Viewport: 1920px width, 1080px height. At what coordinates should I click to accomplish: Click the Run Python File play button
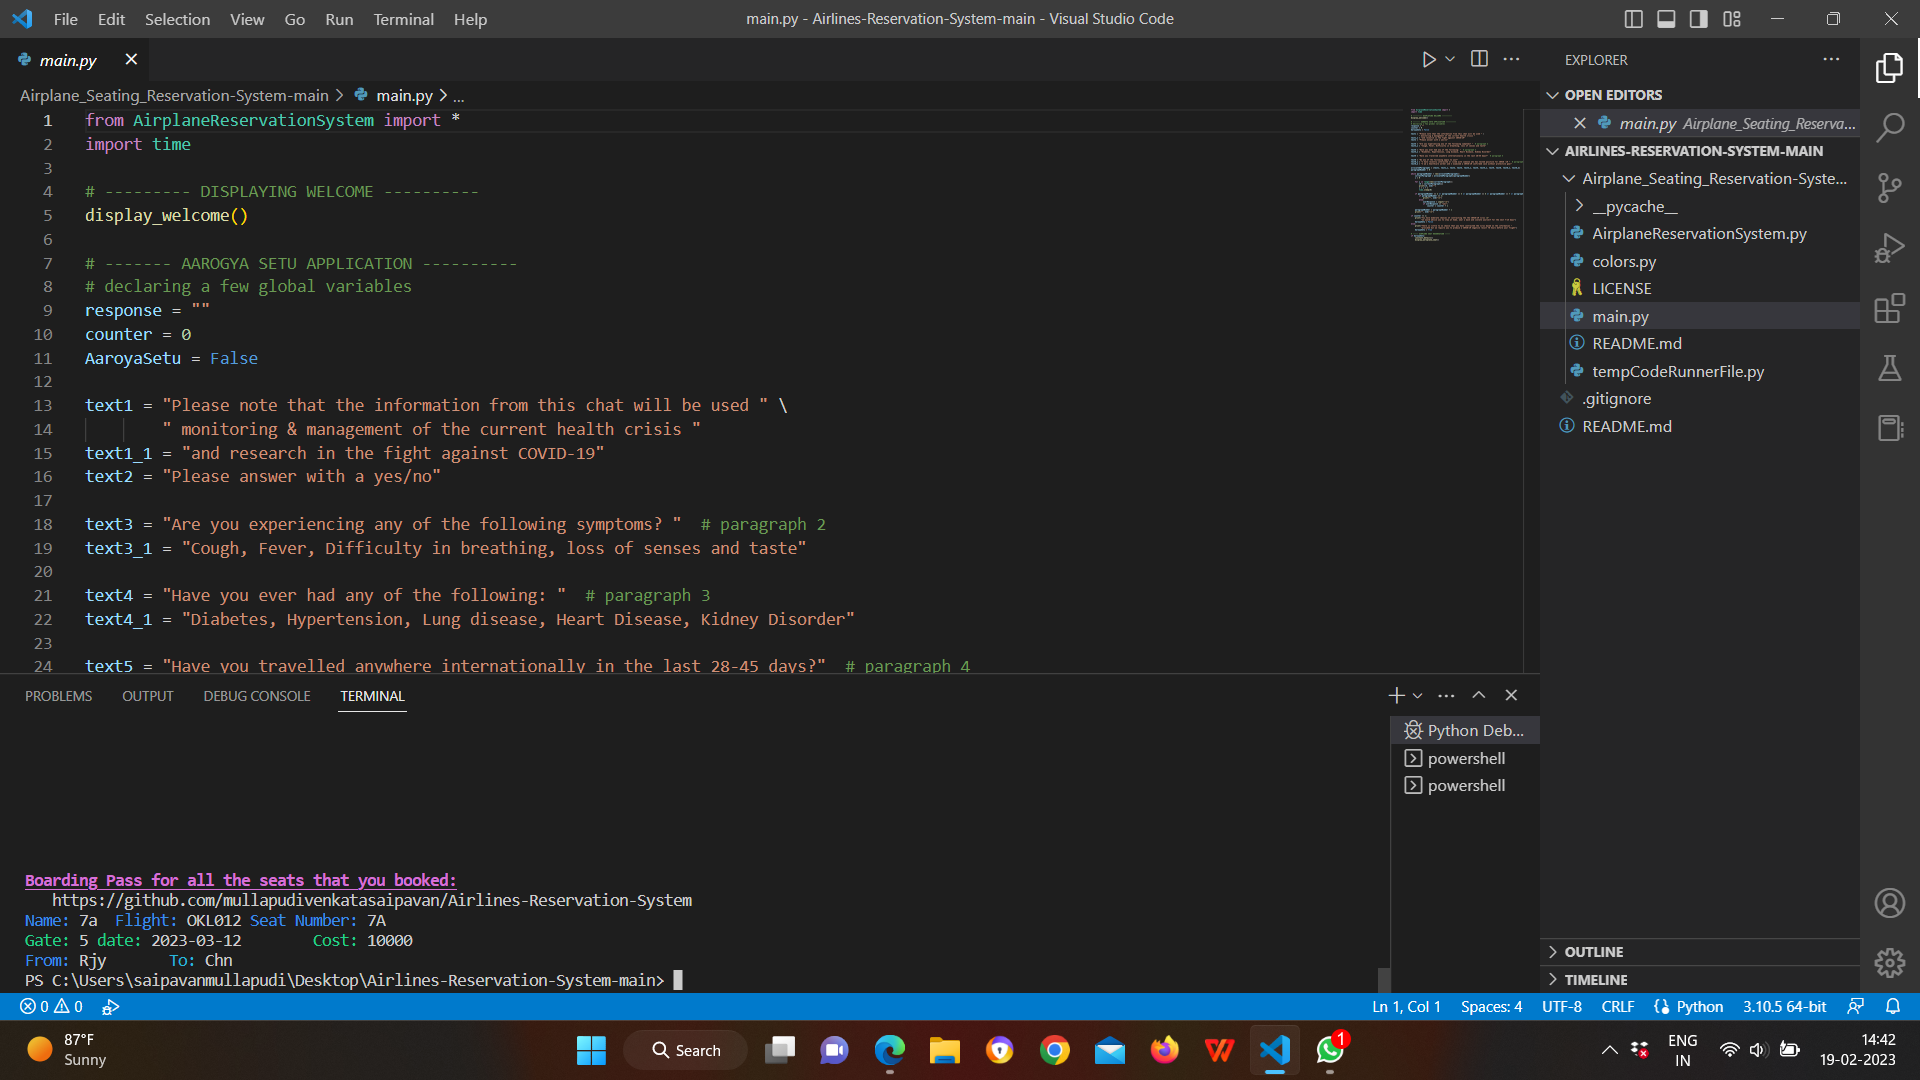[x=1428, y=60]
